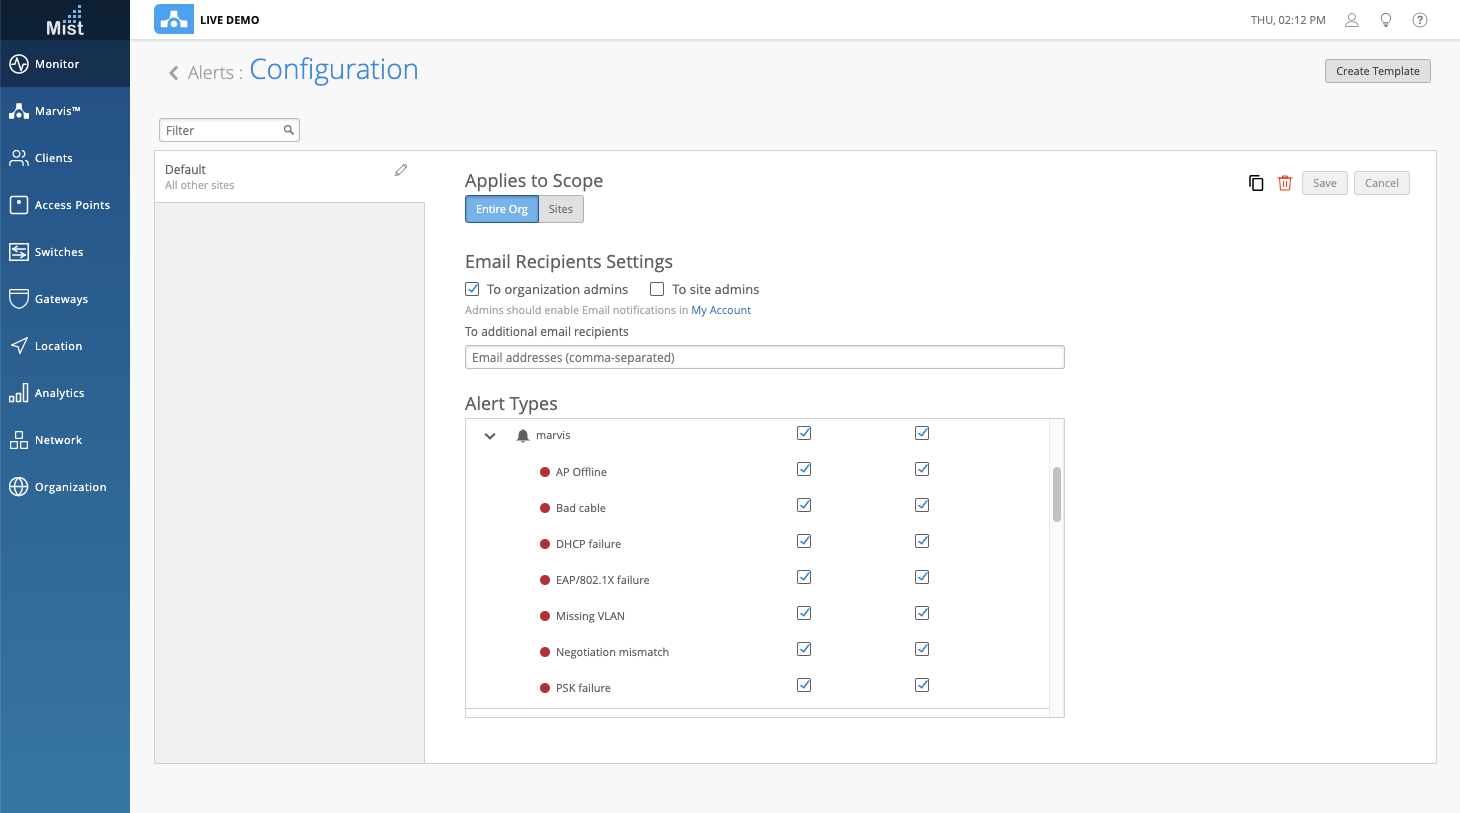Open the My Account link
This screenshot has height=813, width=1460.
point(721,310)
